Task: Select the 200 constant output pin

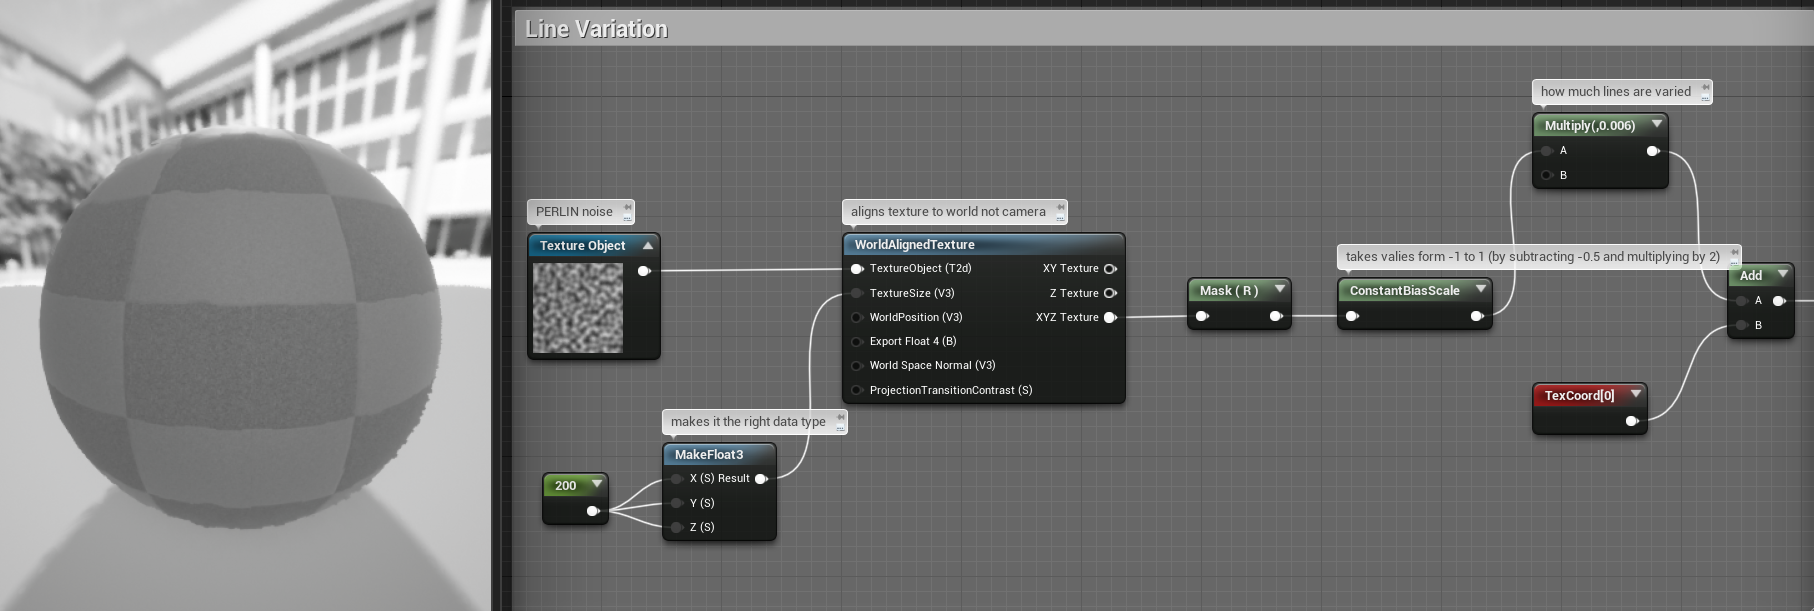Action: [x=593, y=511]
